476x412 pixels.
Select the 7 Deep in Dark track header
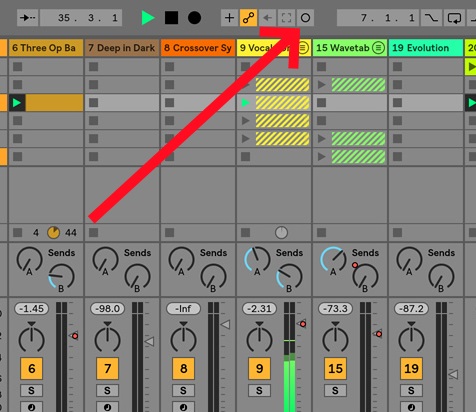[x=122, y=48]
